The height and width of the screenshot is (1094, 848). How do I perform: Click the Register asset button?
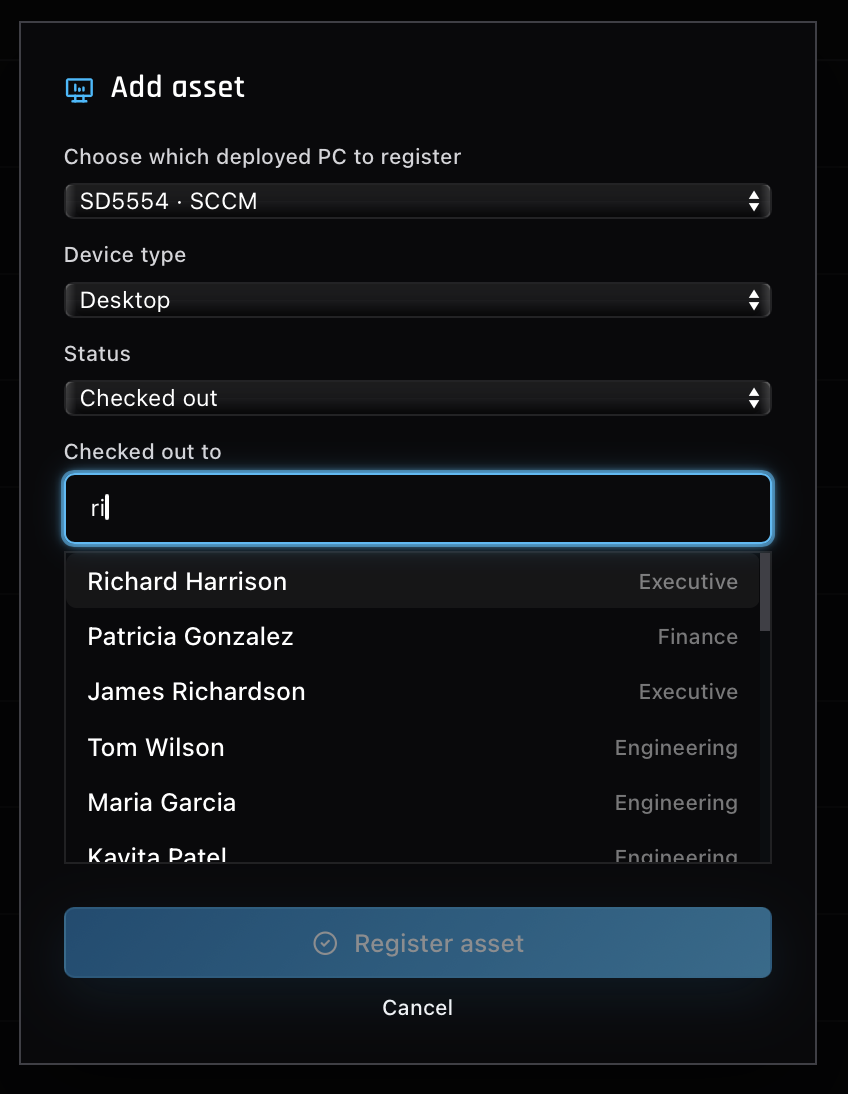417,943
